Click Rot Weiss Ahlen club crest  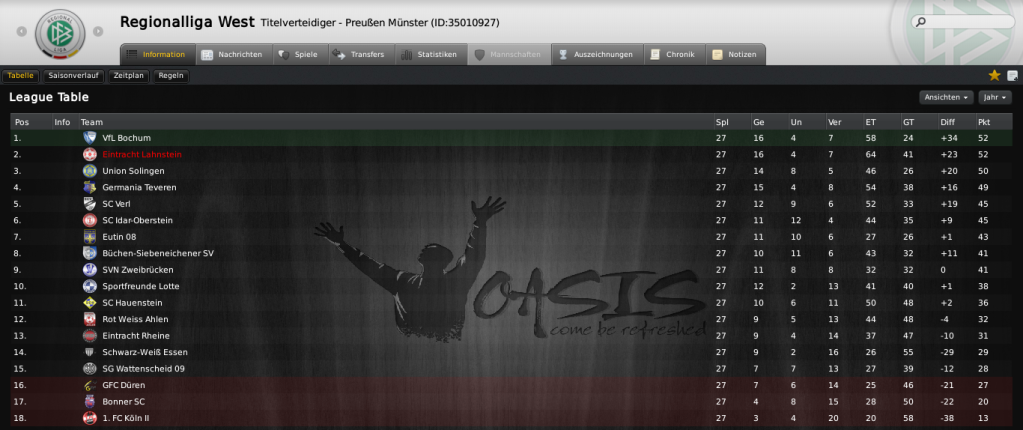[x=89, y=319]
